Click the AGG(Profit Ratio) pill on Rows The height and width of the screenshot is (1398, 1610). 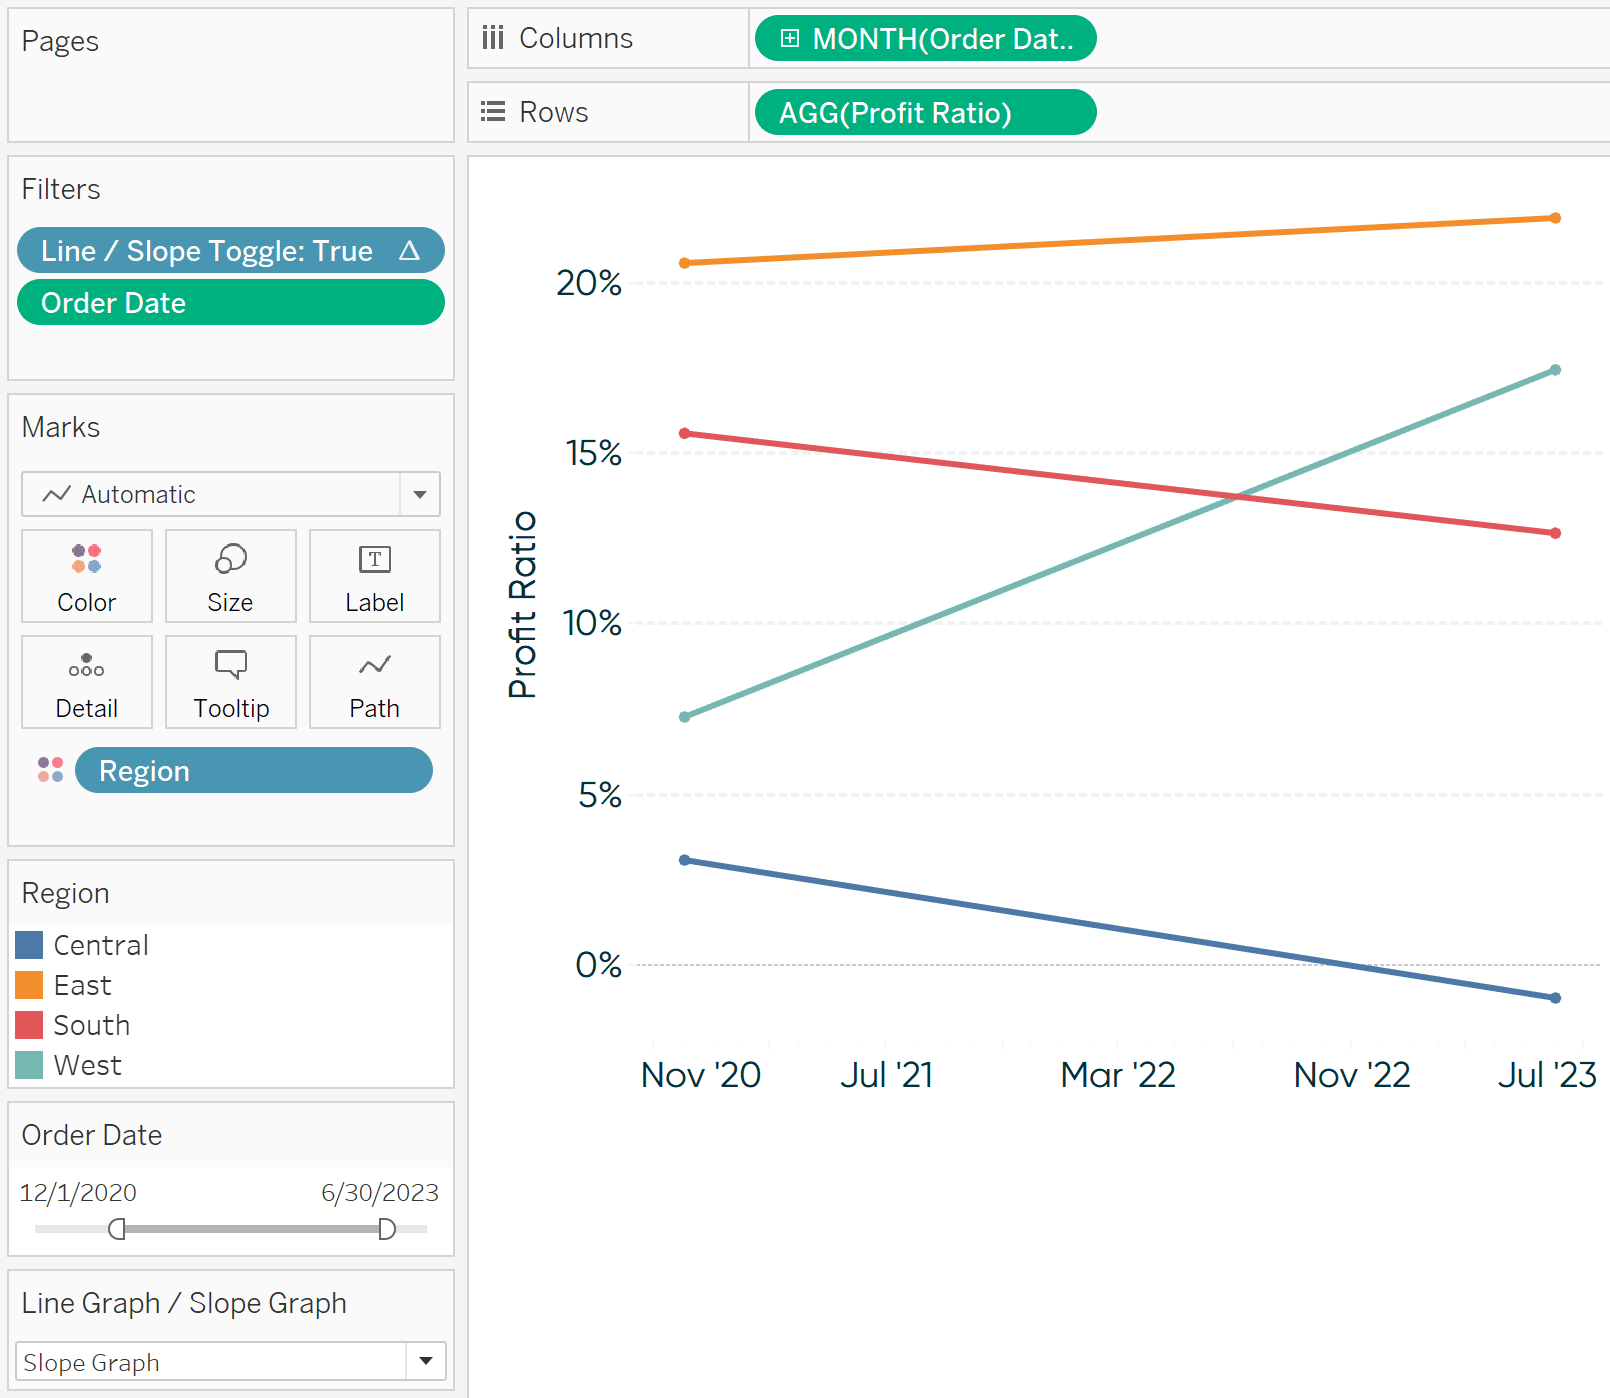point(925,112)
